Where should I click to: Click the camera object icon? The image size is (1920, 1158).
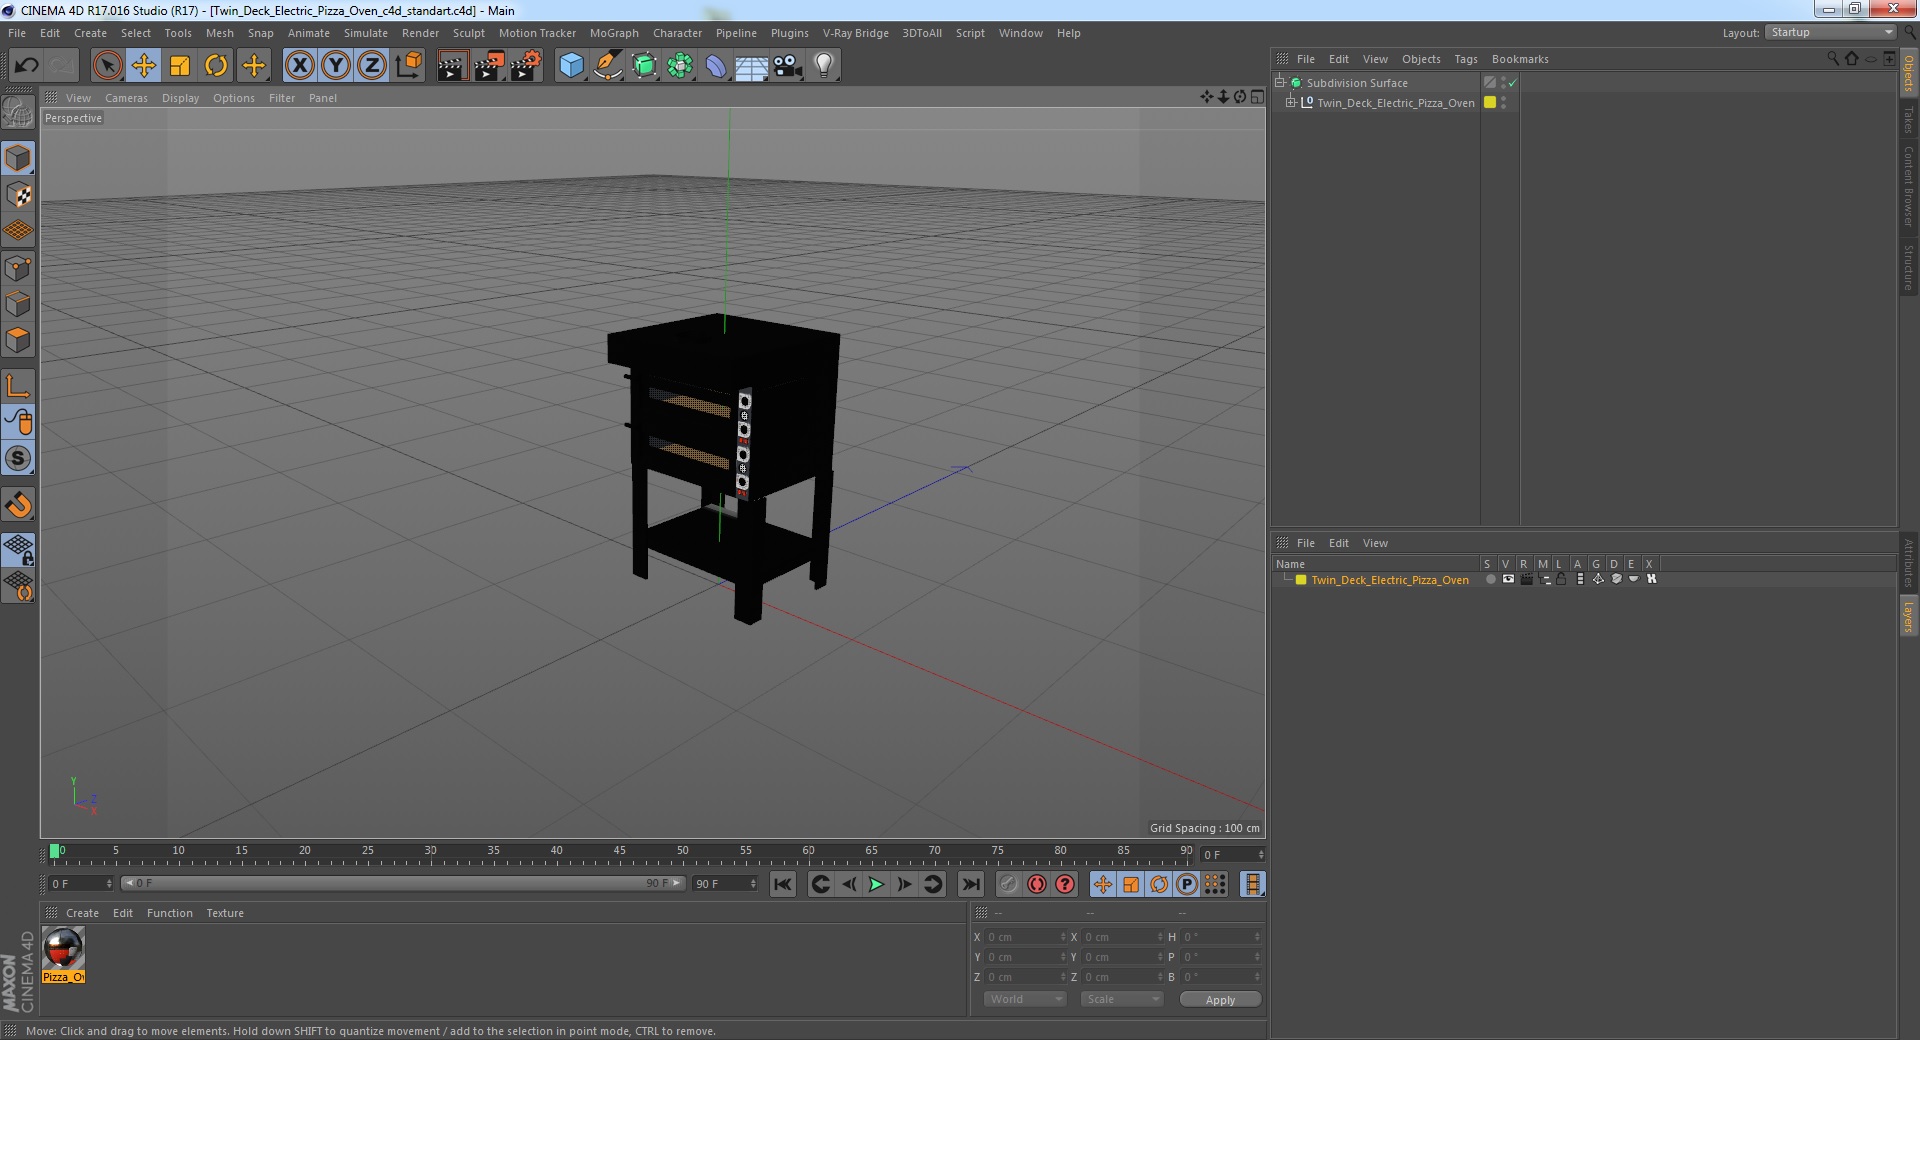click(x=787, y=66)
